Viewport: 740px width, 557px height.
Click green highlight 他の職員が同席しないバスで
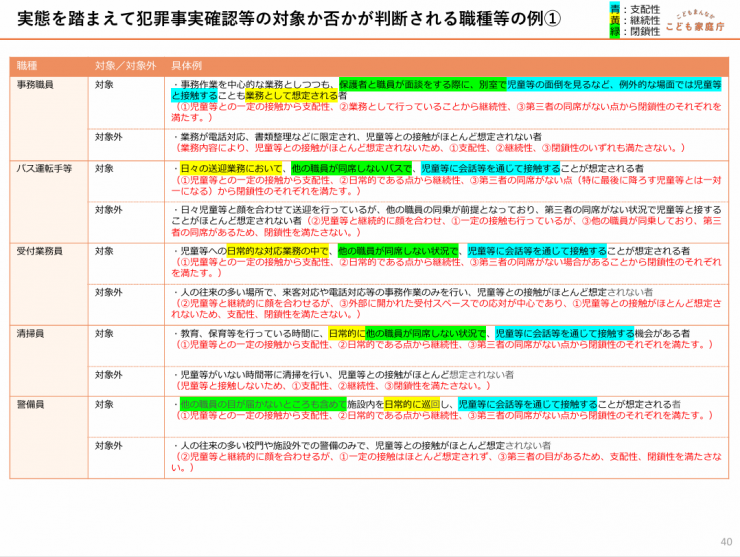[352, 169]
